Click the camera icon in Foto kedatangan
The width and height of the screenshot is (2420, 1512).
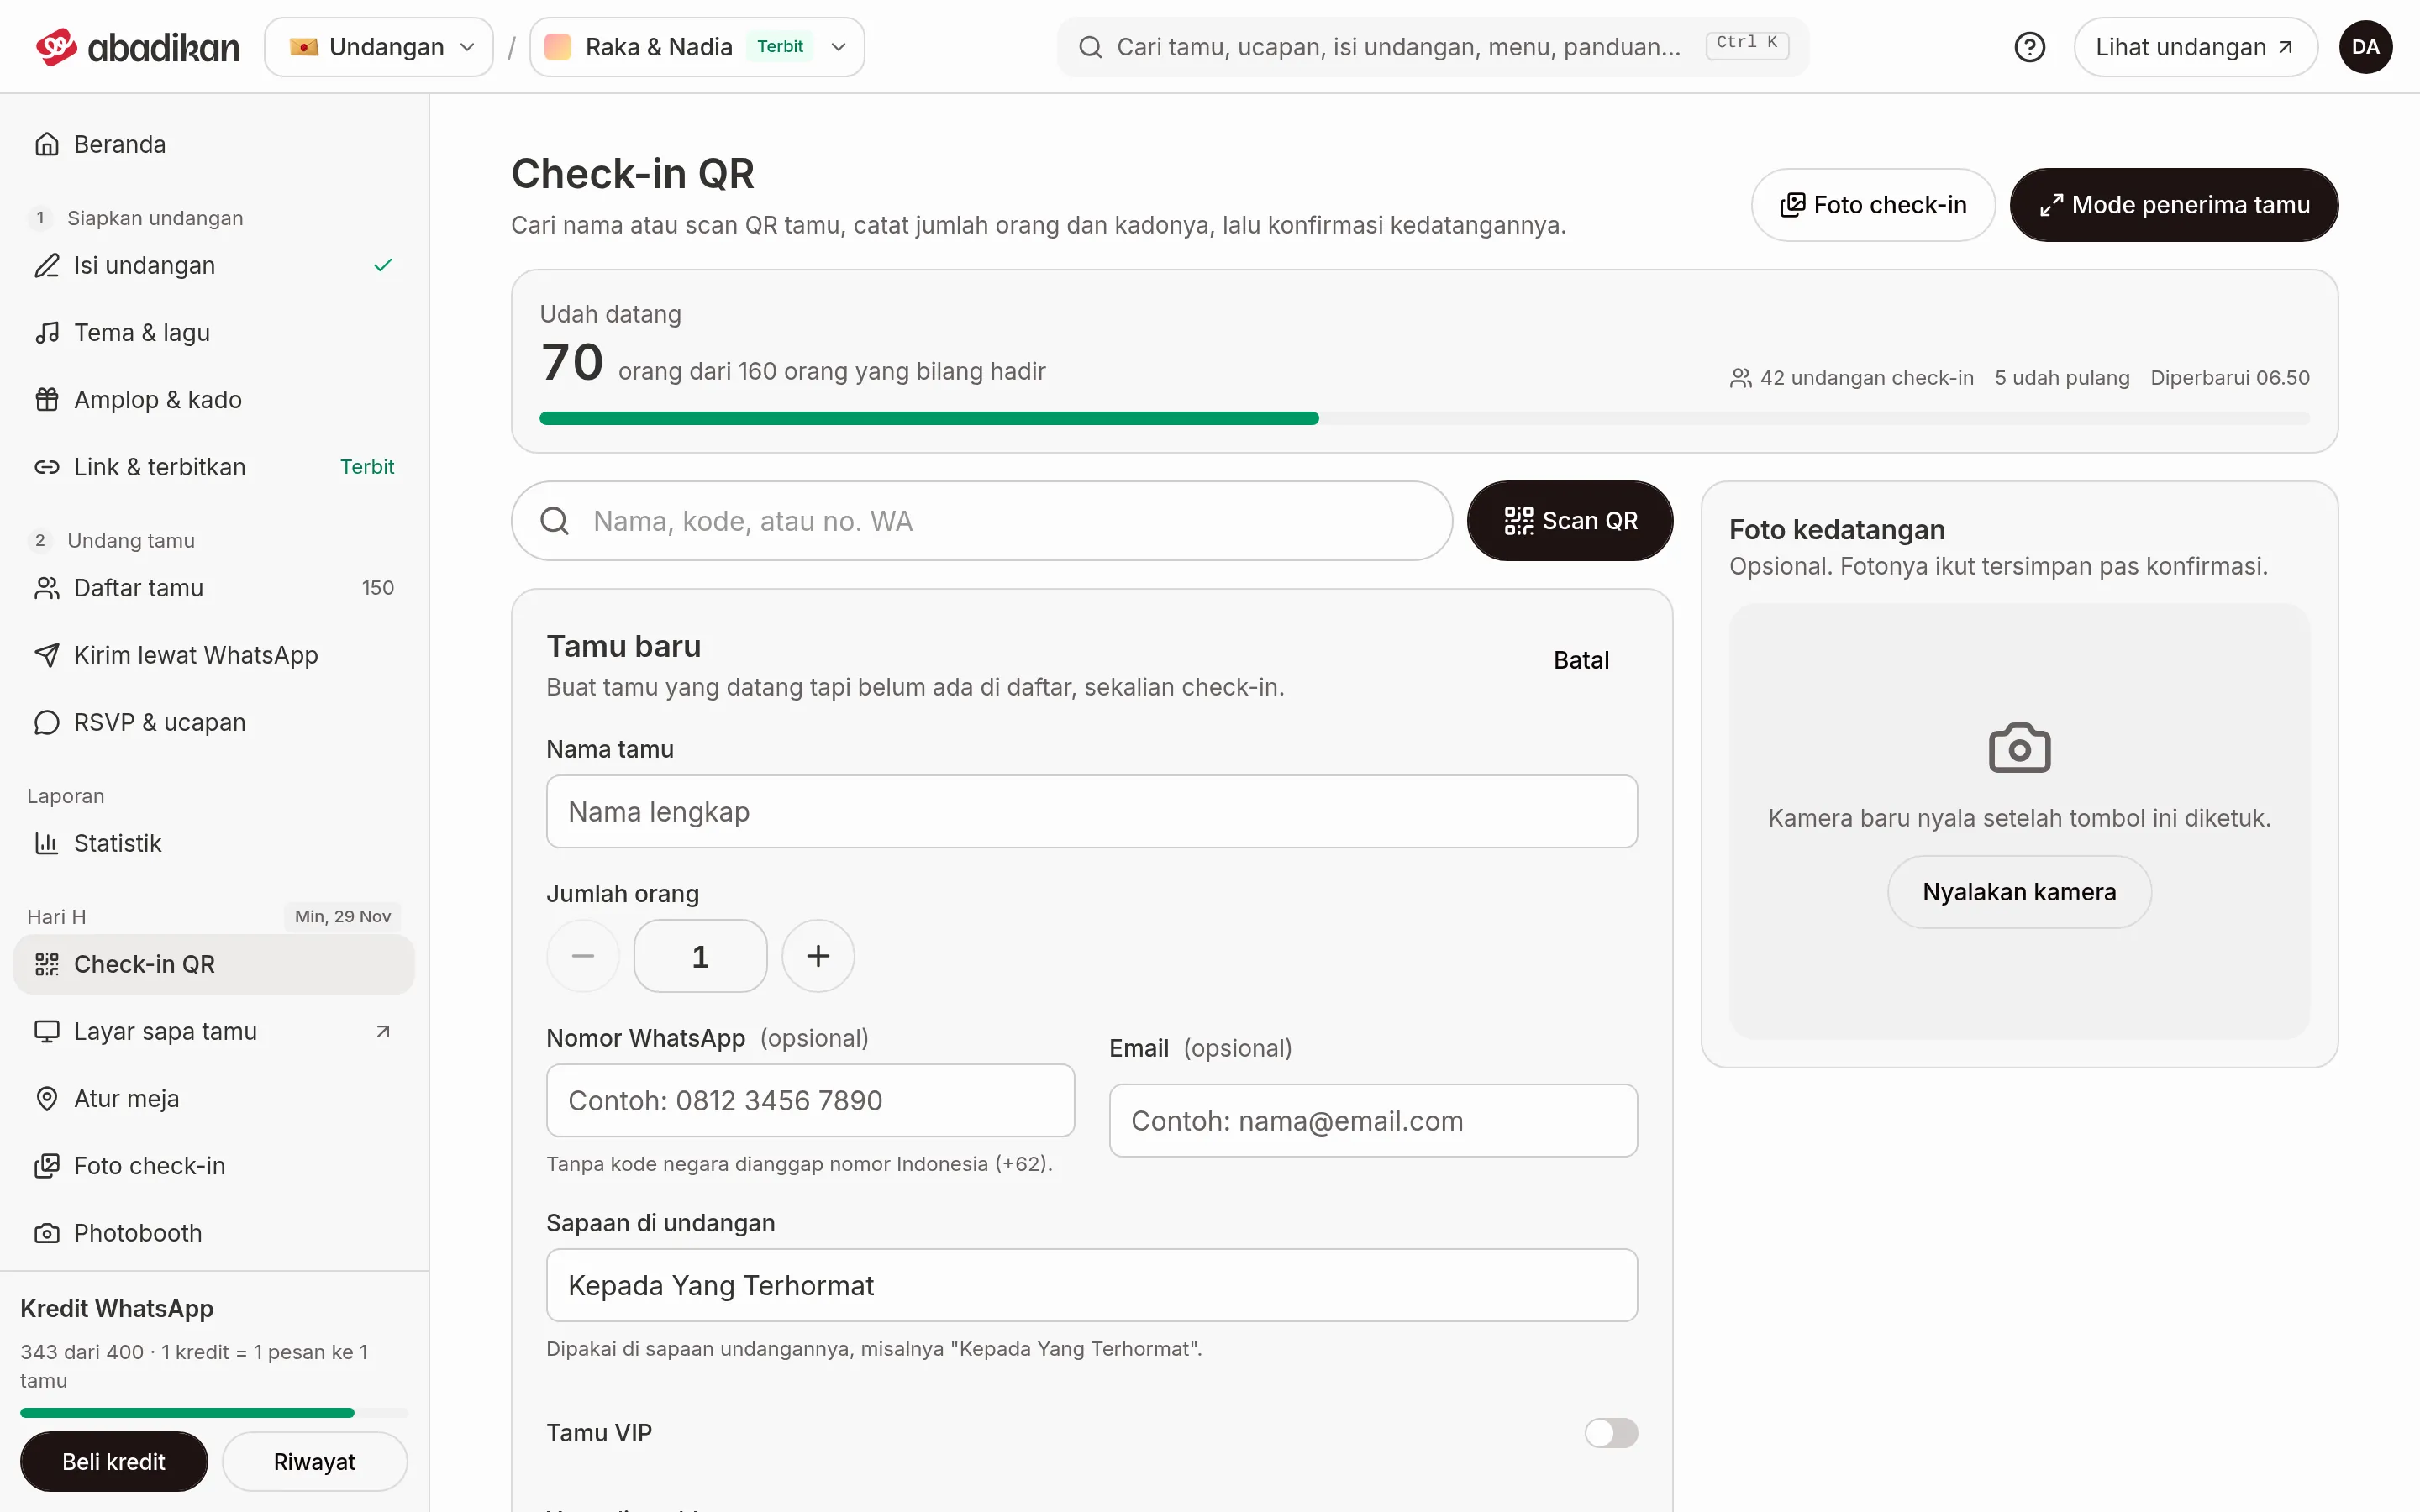click(x=2019, y=748)
